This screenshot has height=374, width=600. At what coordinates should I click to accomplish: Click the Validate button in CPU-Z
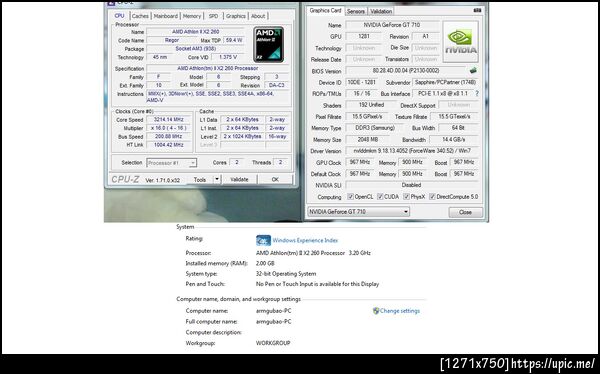(240, 179)
